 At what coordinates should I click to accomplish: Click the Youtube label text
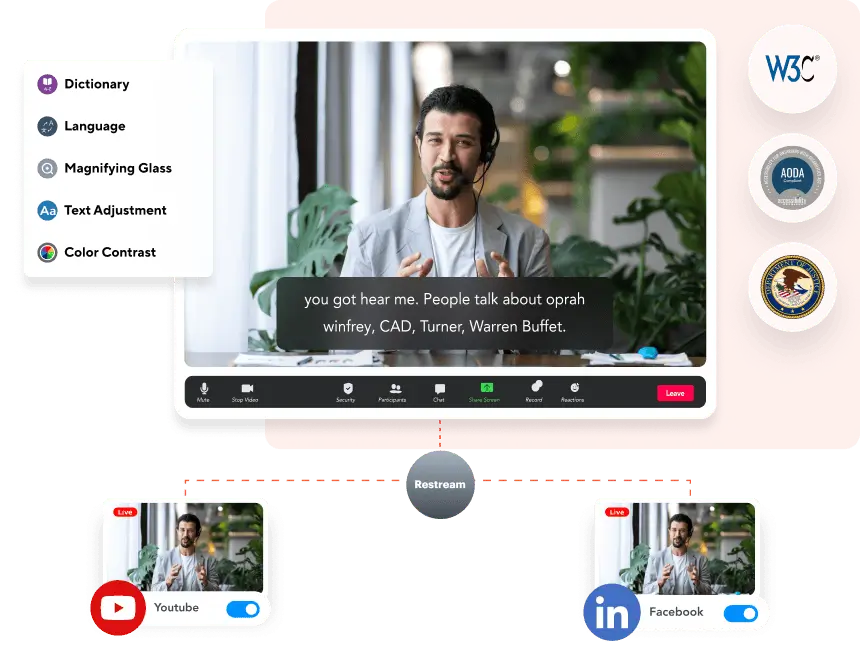click(177, 607)
